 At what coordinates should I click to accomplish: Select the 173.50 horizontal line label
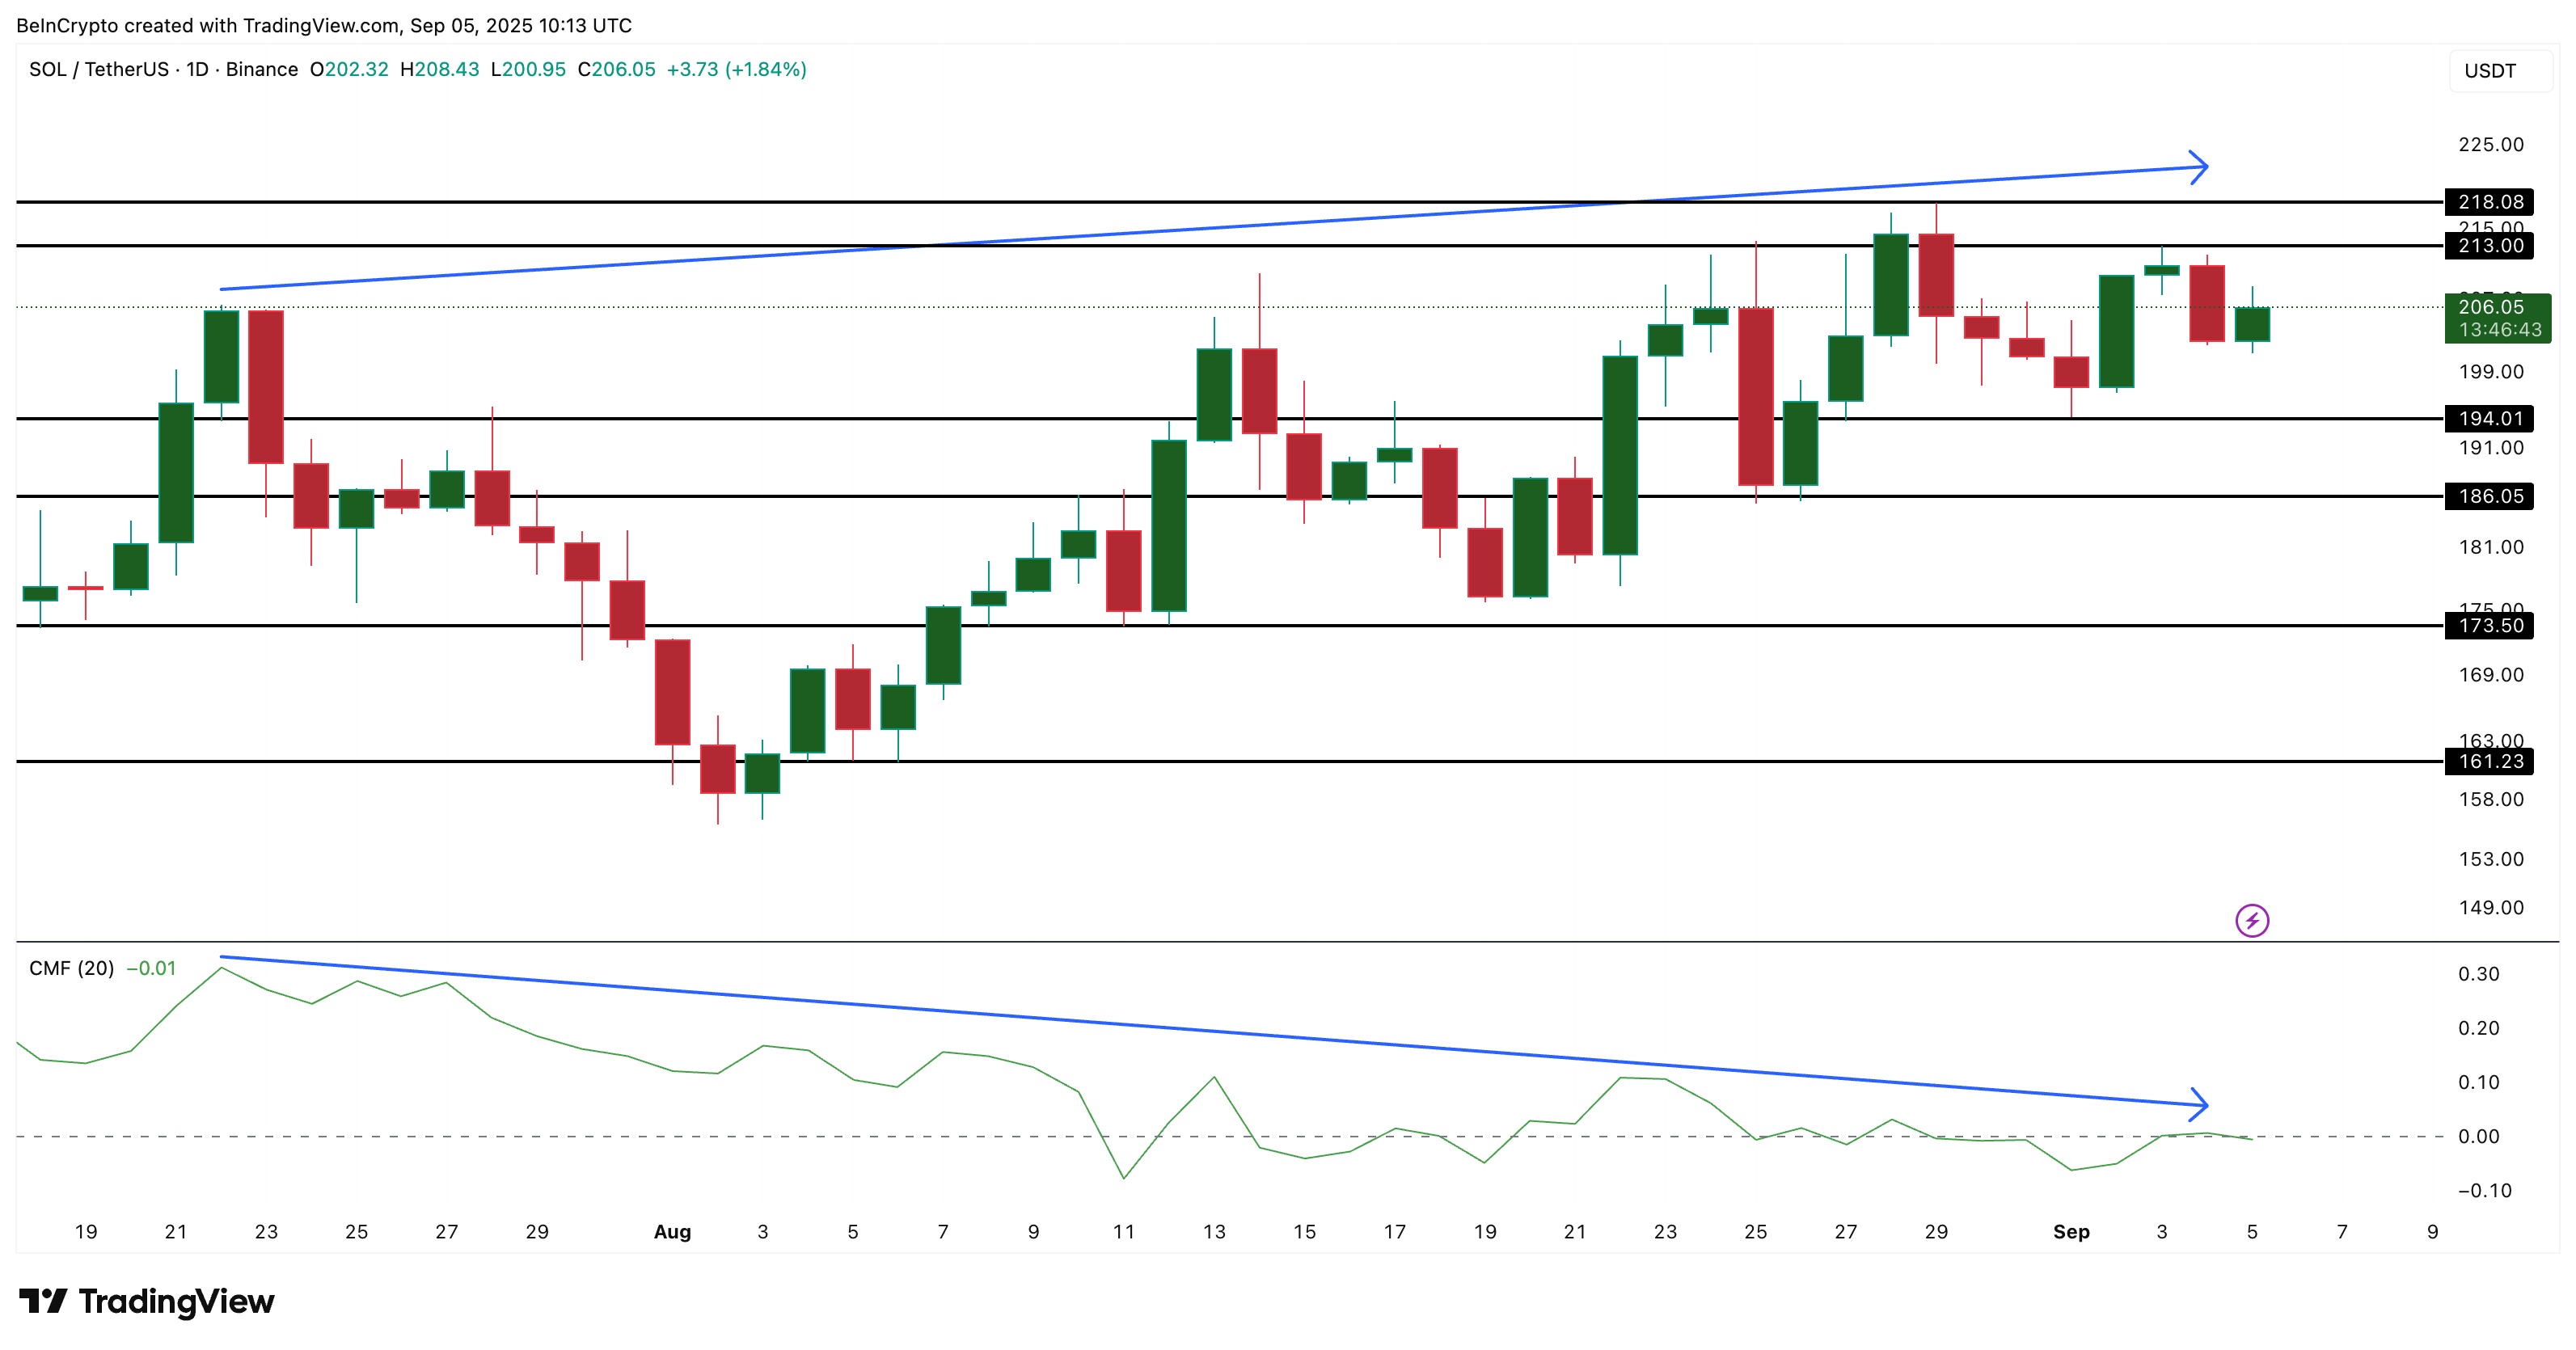pos(2489,626)
